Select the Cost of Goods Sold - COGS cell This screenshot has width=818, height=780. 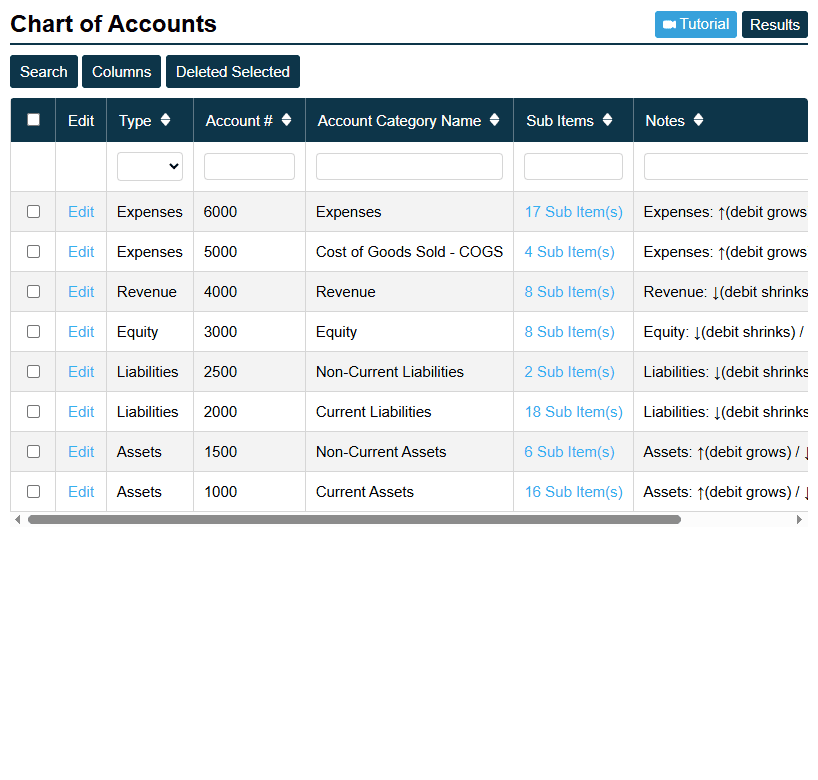click(x=410, y=252)
